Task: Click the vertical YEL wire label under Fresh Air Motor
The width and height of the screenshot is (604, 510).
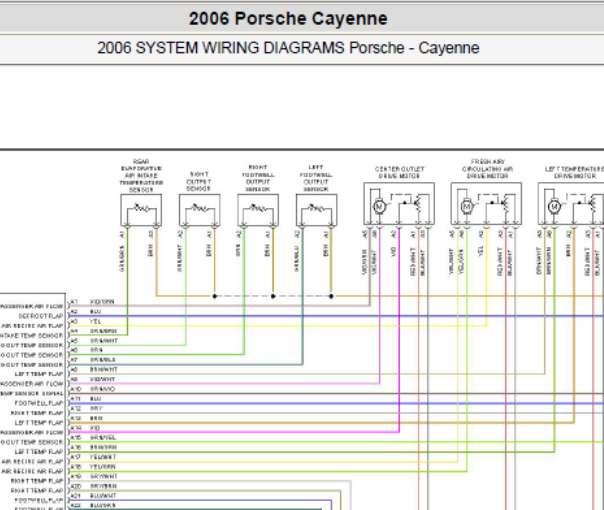Action: (481, 252)
